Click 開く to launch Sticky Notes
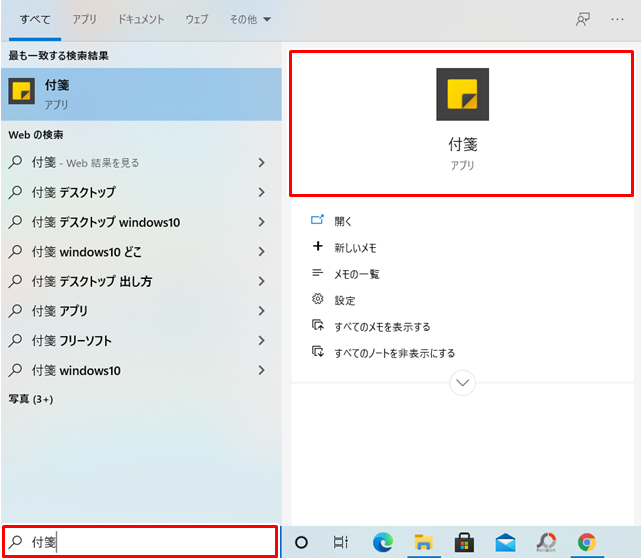Screen dimensions: 641x560 pyautogui.click(x=343, y=221)
